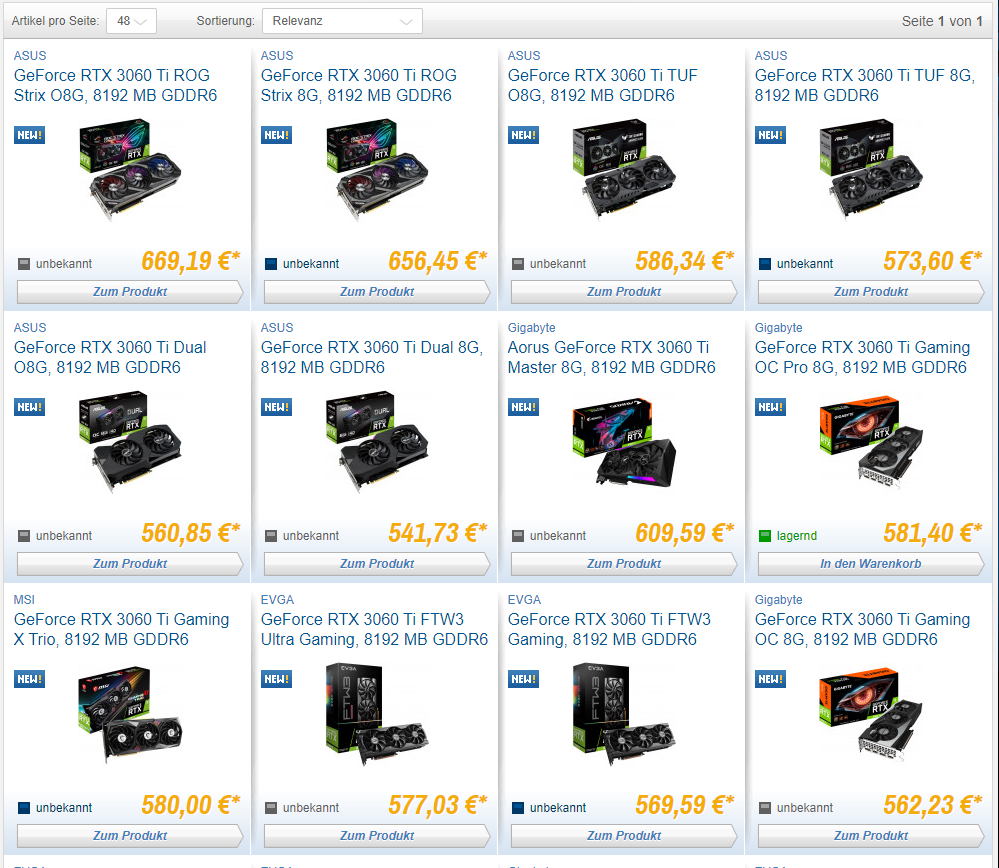
Task: Click MSI Gaming X Trio product image
Action: tap(130, 714)
